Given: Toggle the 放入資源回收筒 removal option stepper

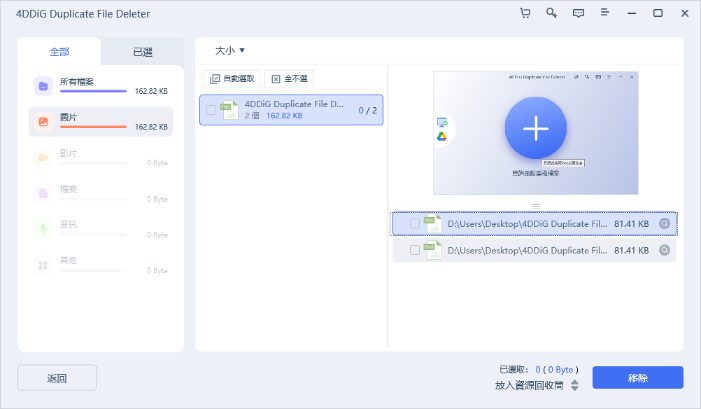Looking at the screenshot, I should click(x=575, y=385).
